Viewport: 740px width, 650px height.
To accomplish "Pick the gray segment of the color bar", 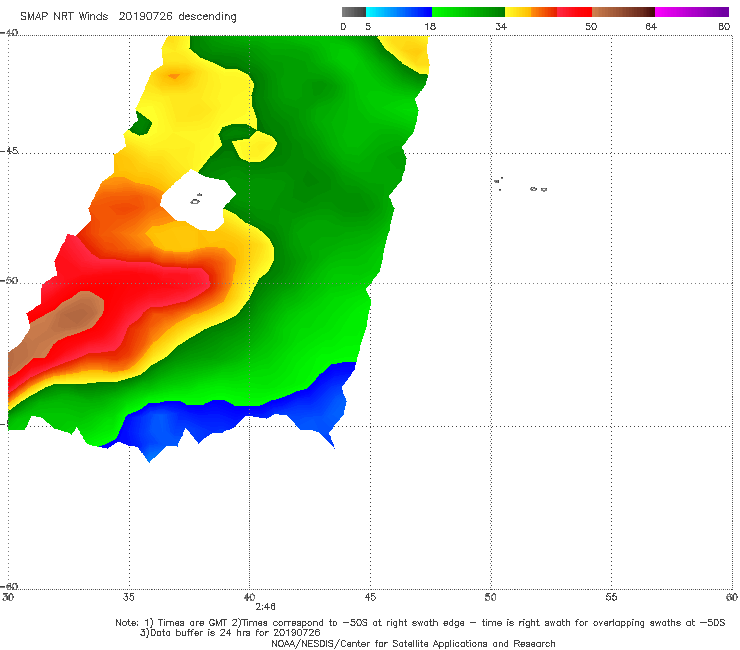I will click(354, 12).
